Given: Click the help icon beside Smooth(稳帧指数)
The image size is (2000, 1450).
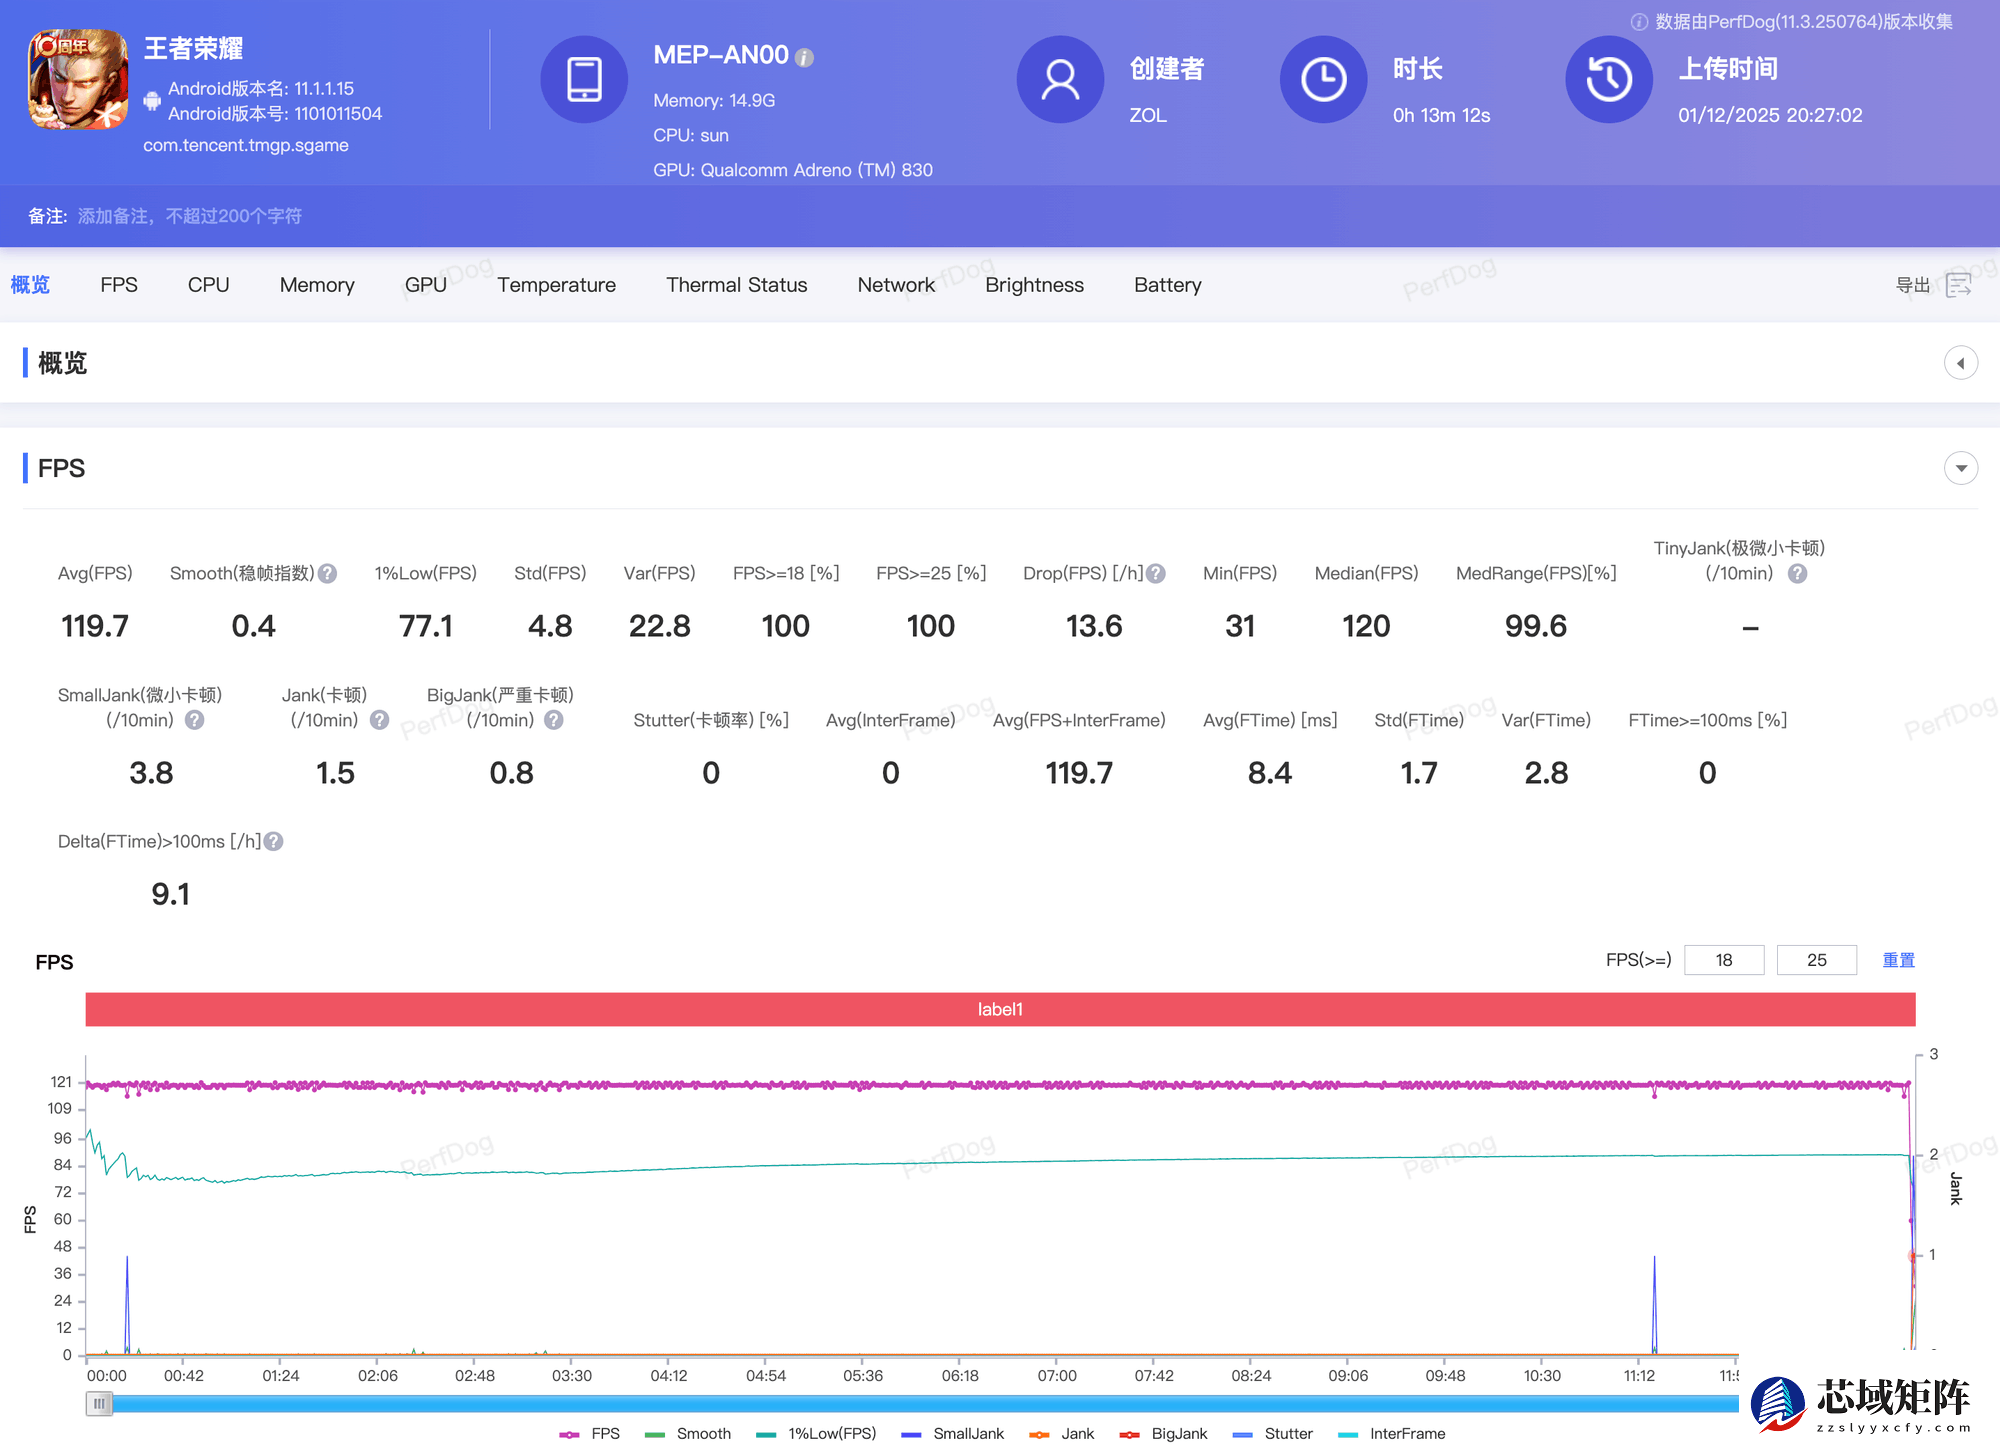Looking at the screenshot, I should [327, 574].
